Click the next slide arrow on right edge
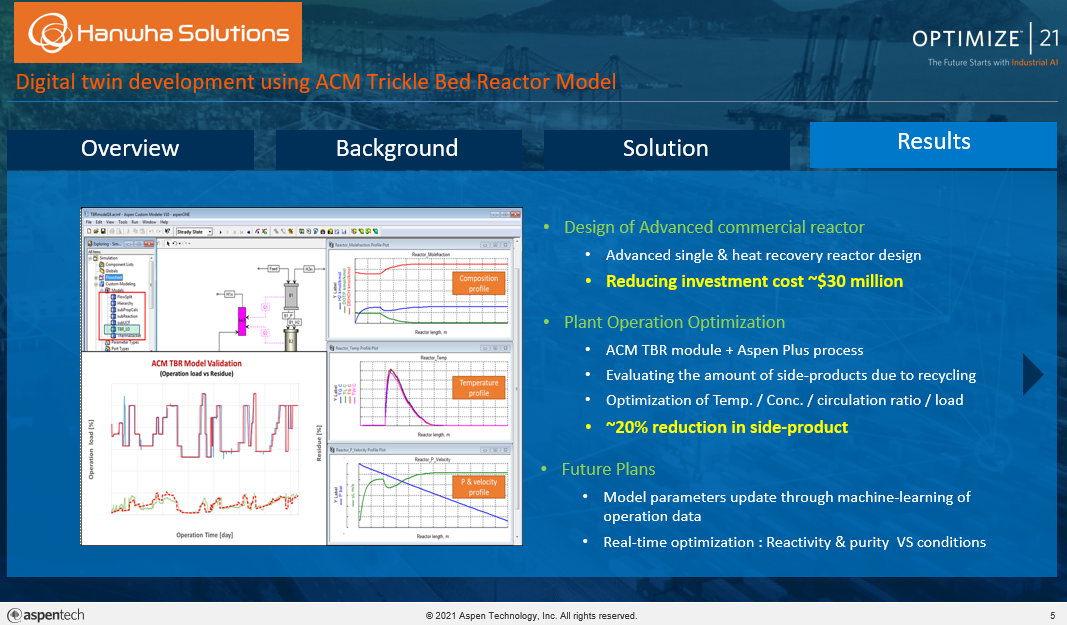The height and width of the screenshot is (625, 1067). tap(1032, 375)
